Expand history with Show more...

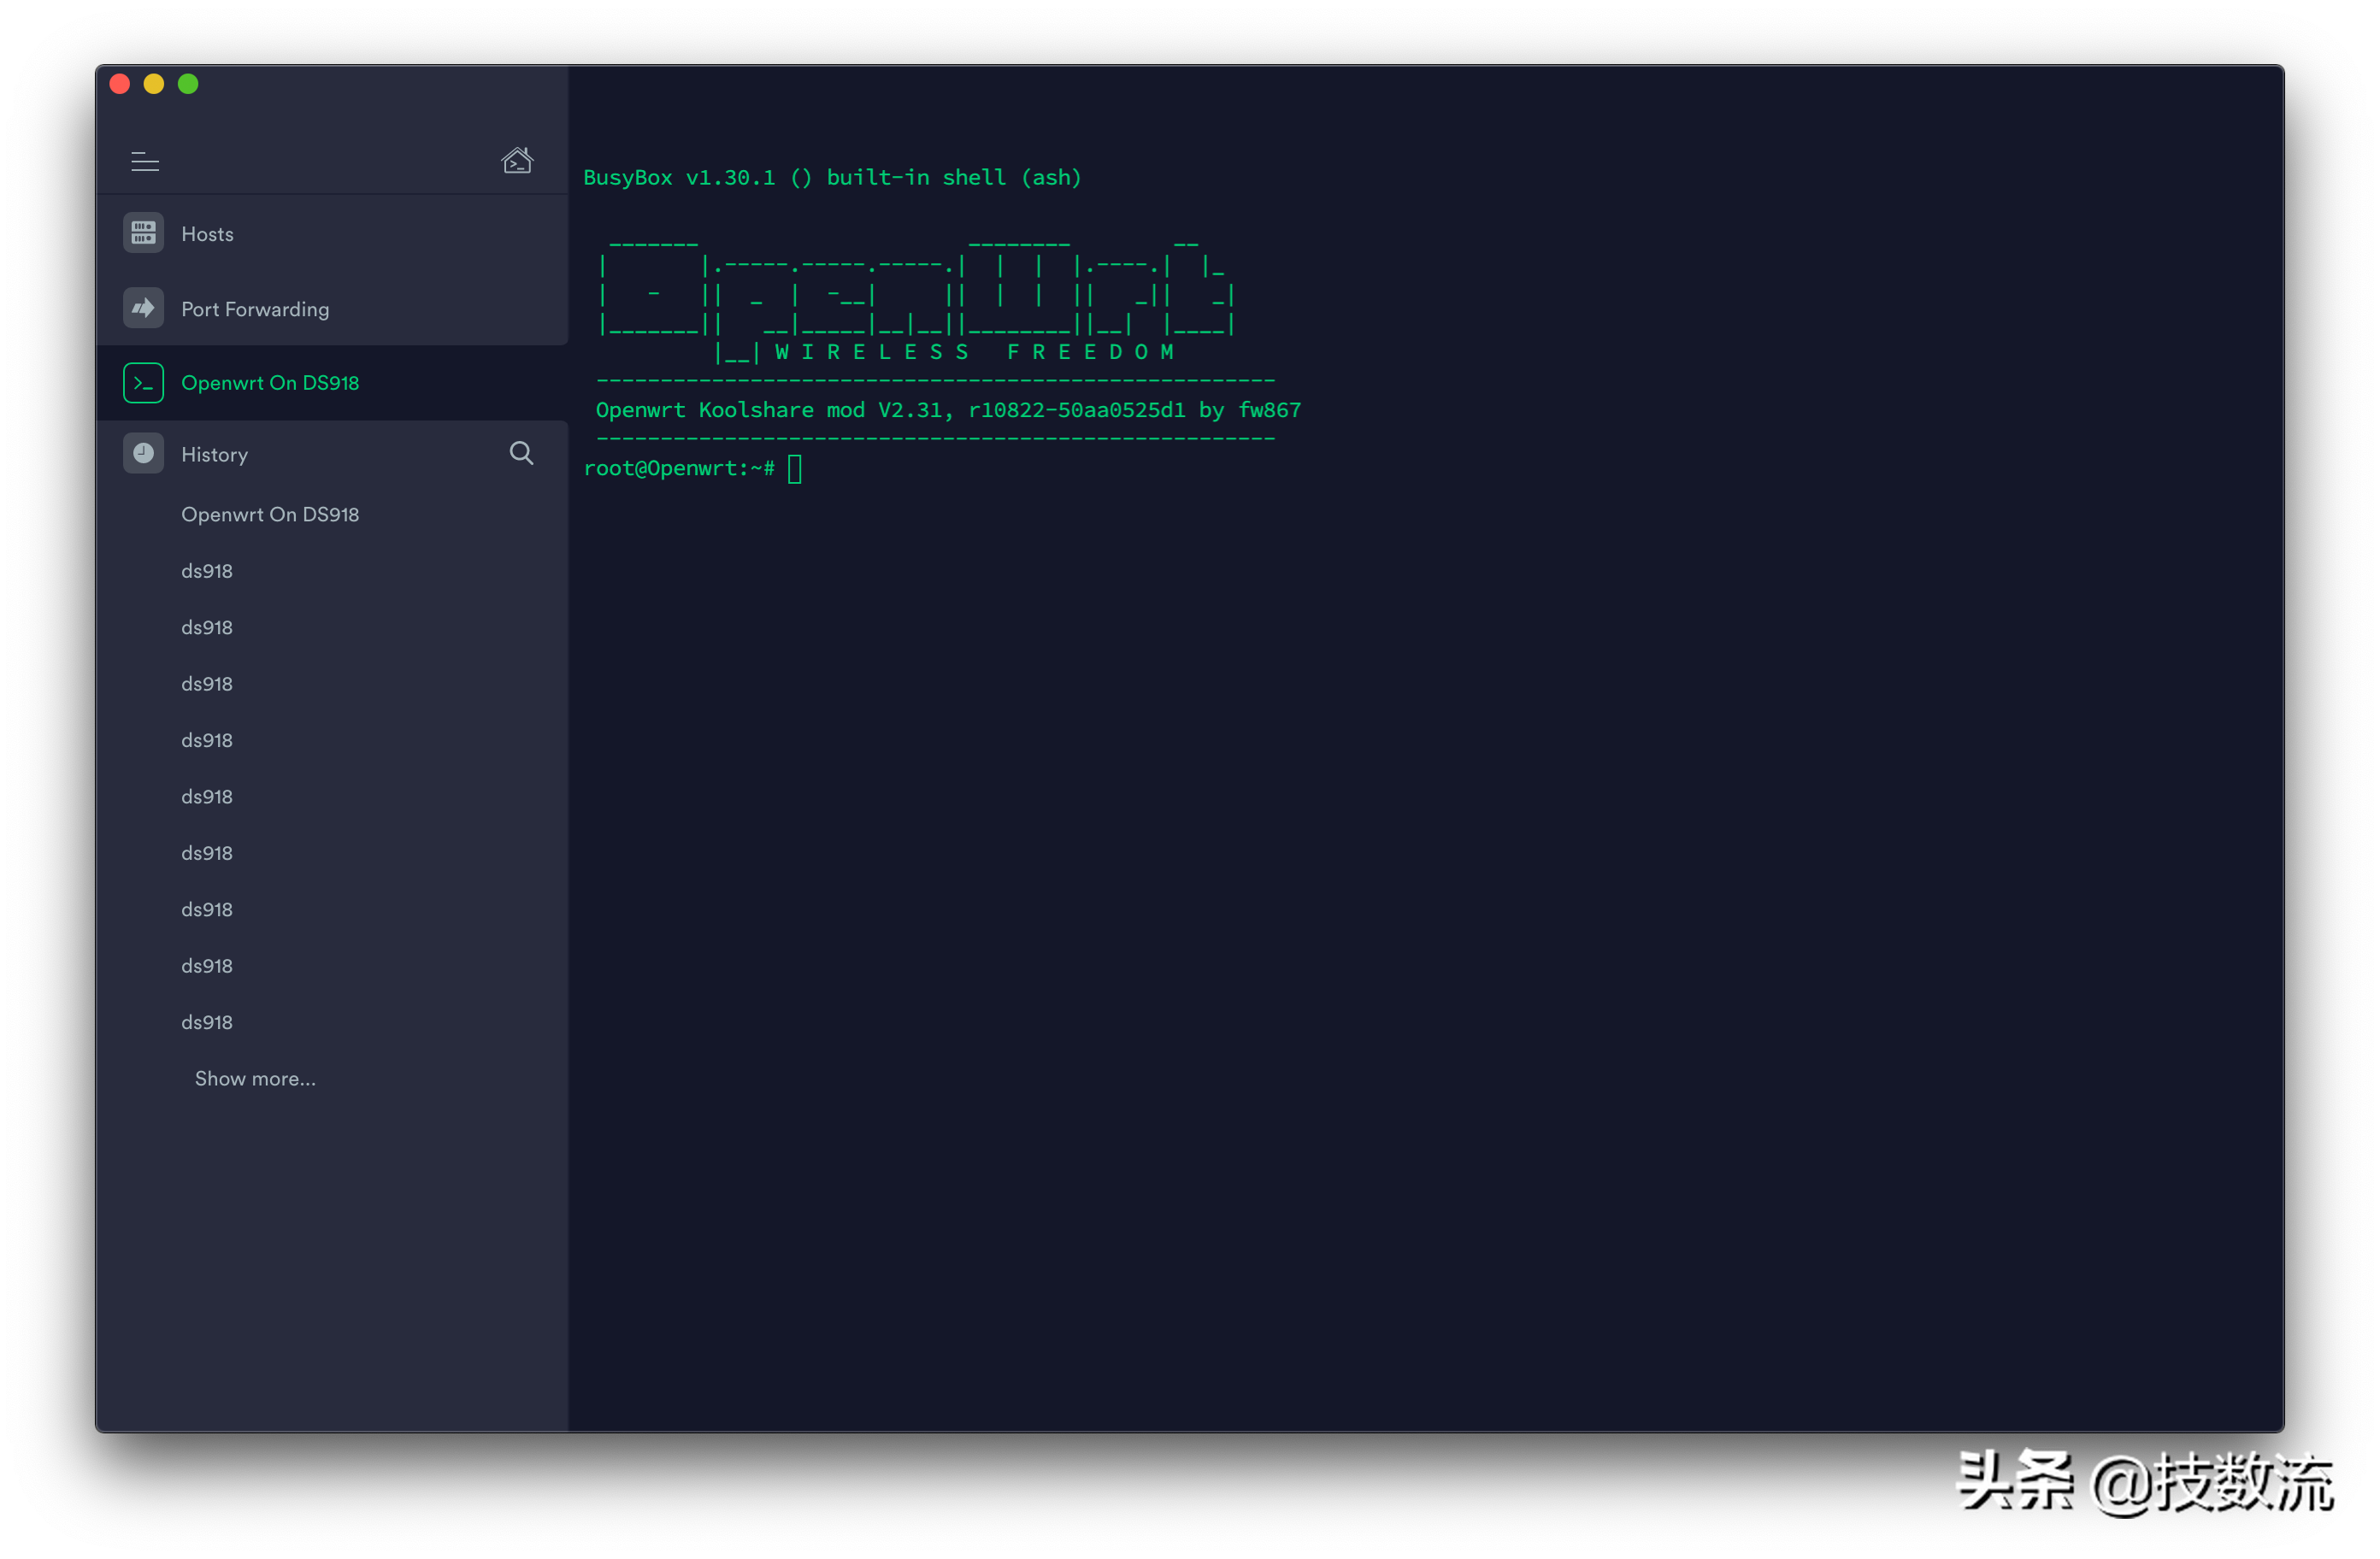coord(255,1079)
